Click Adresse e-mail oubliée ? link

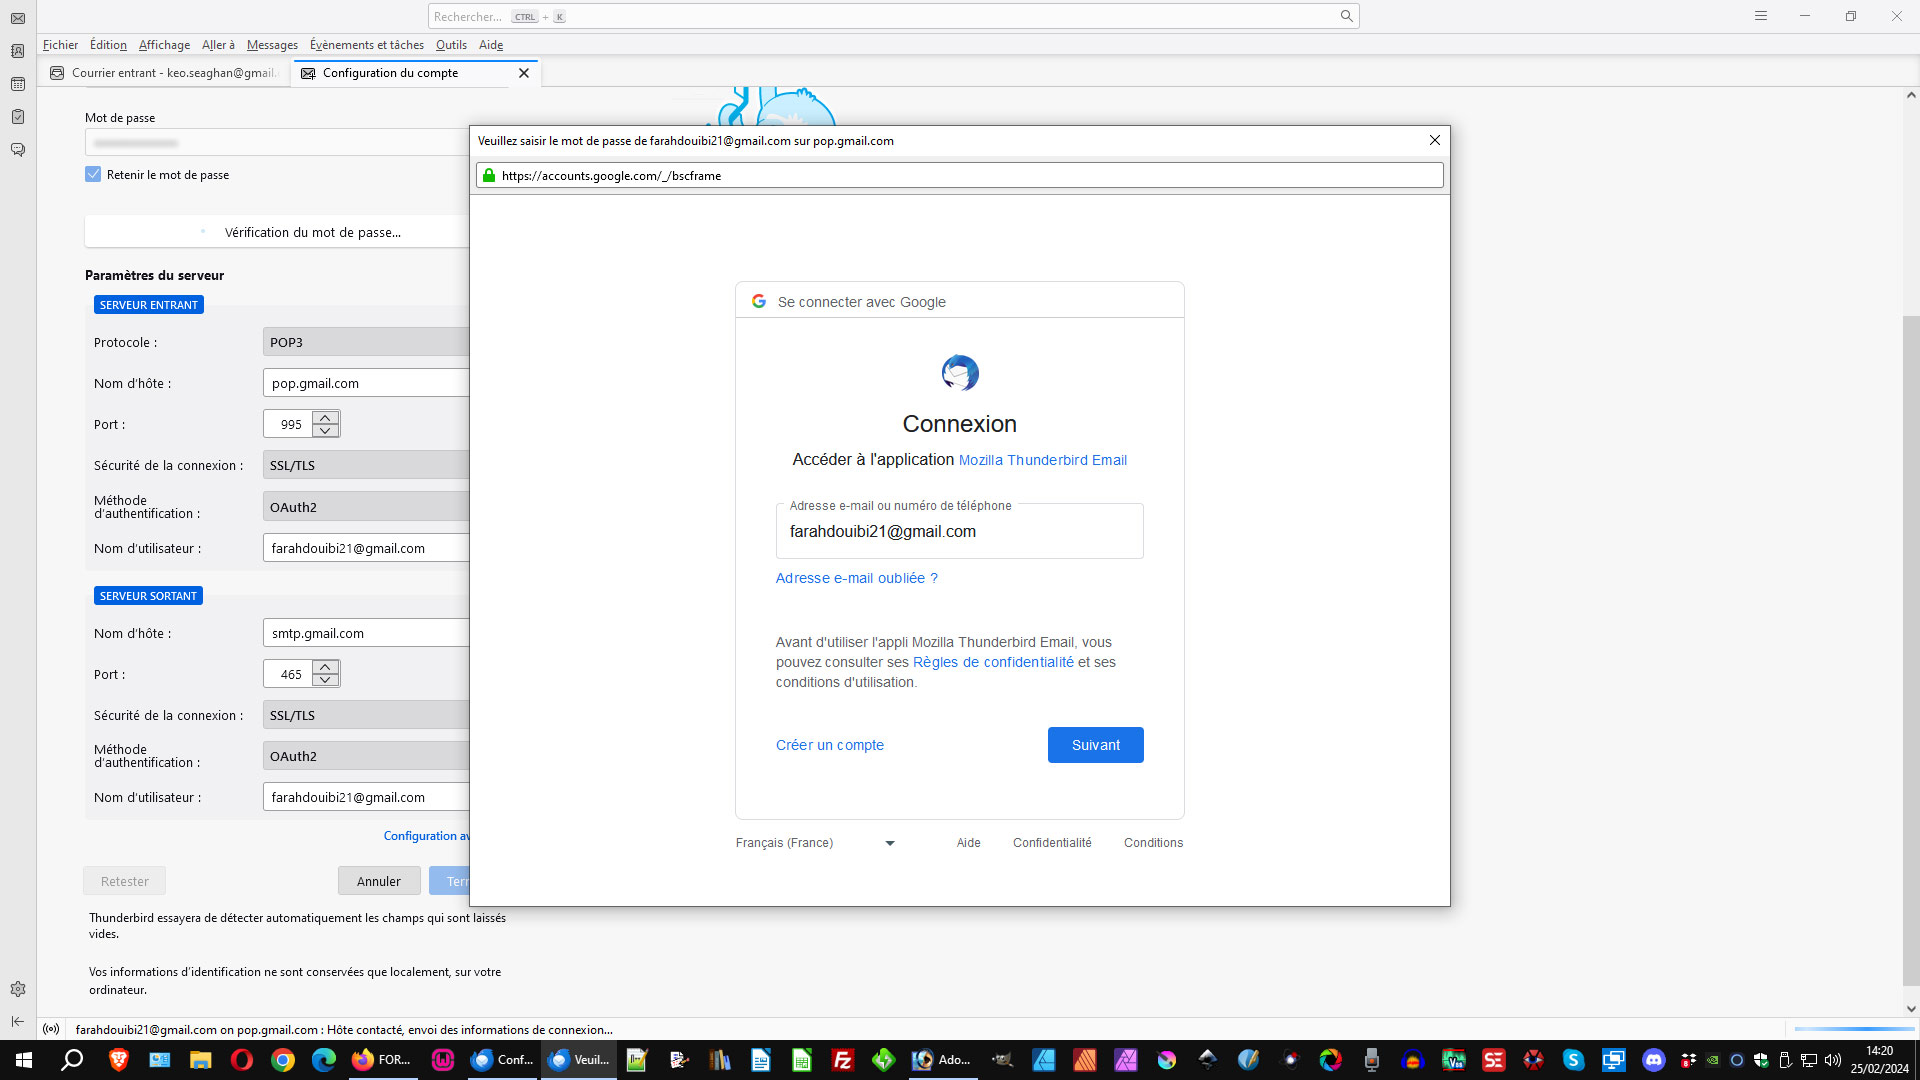(x=856, y=578)
